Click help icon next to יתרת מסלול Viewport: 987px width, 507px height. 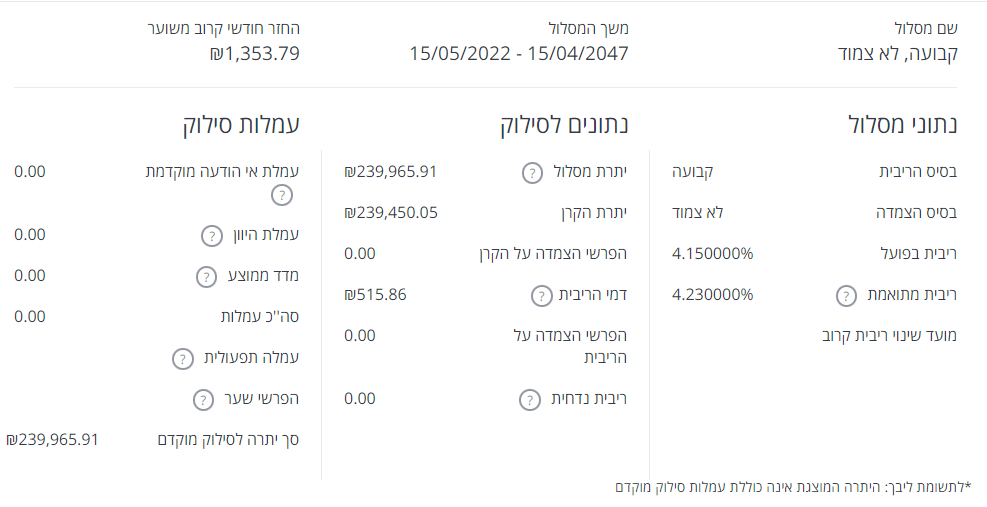[x=532, y=173]
